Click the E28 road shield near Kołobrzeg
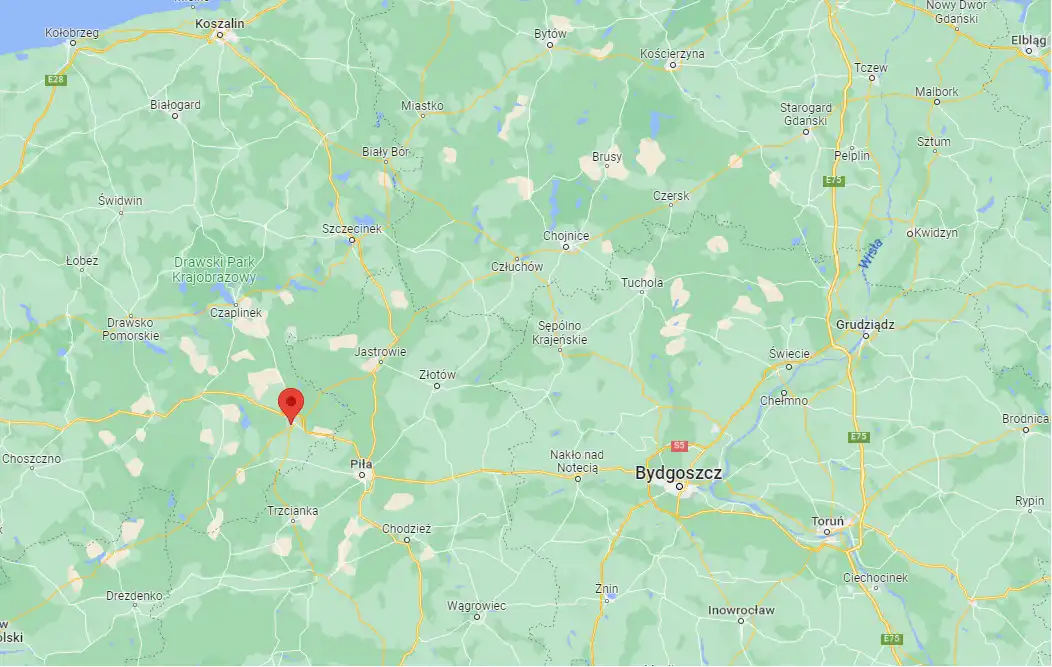This screenshot has height=667, width=1052. 56,80
